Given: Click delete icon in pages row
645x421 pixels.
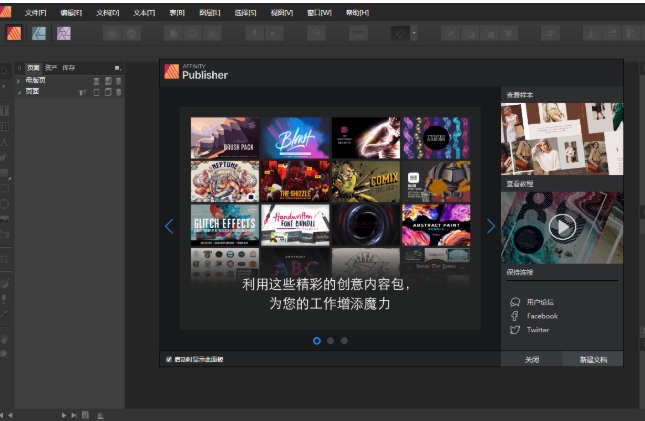Looking at the screenshot, I should [x=118, y=92].
